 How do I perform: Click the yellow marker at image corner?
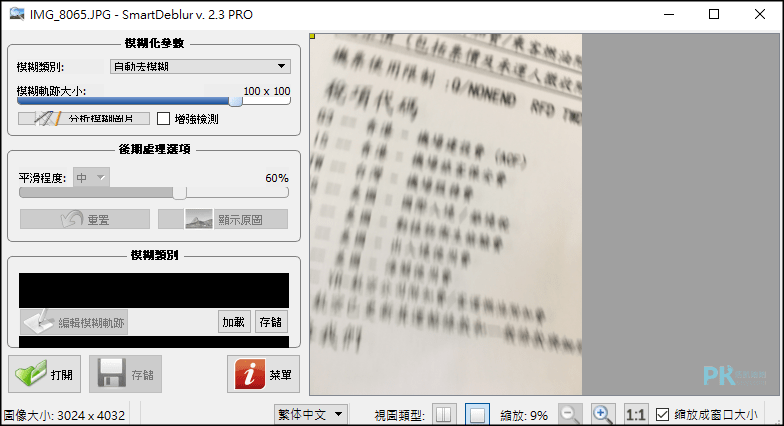[312, 36]
